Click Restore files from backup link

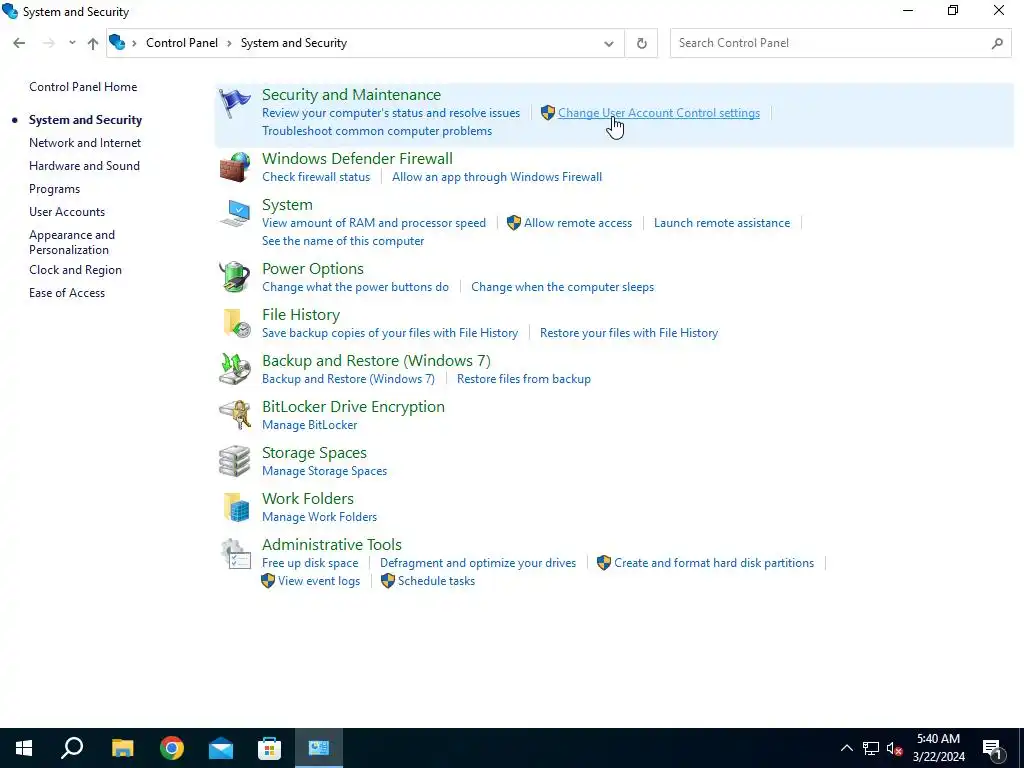point(524,379)
